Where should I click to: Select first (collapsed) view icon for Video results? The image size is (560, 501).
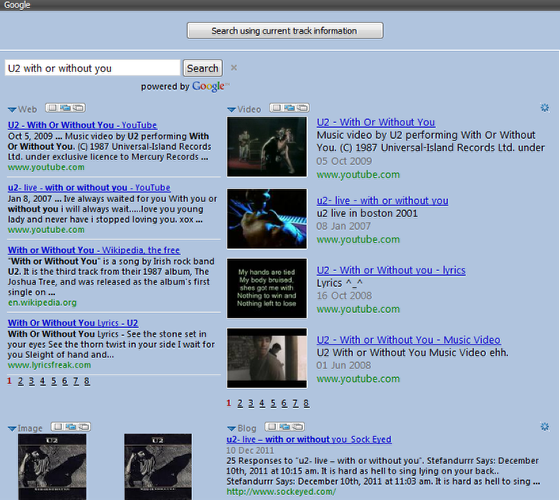(x=276, y=107)
